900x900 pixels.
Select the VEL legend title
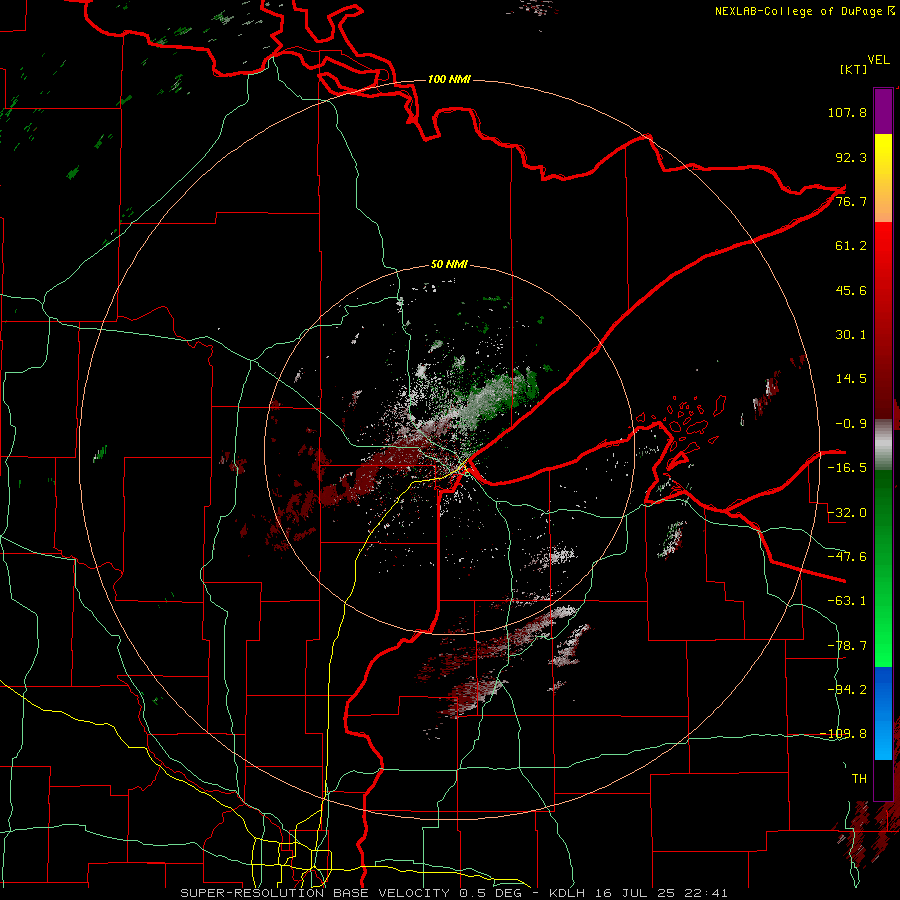878,60
